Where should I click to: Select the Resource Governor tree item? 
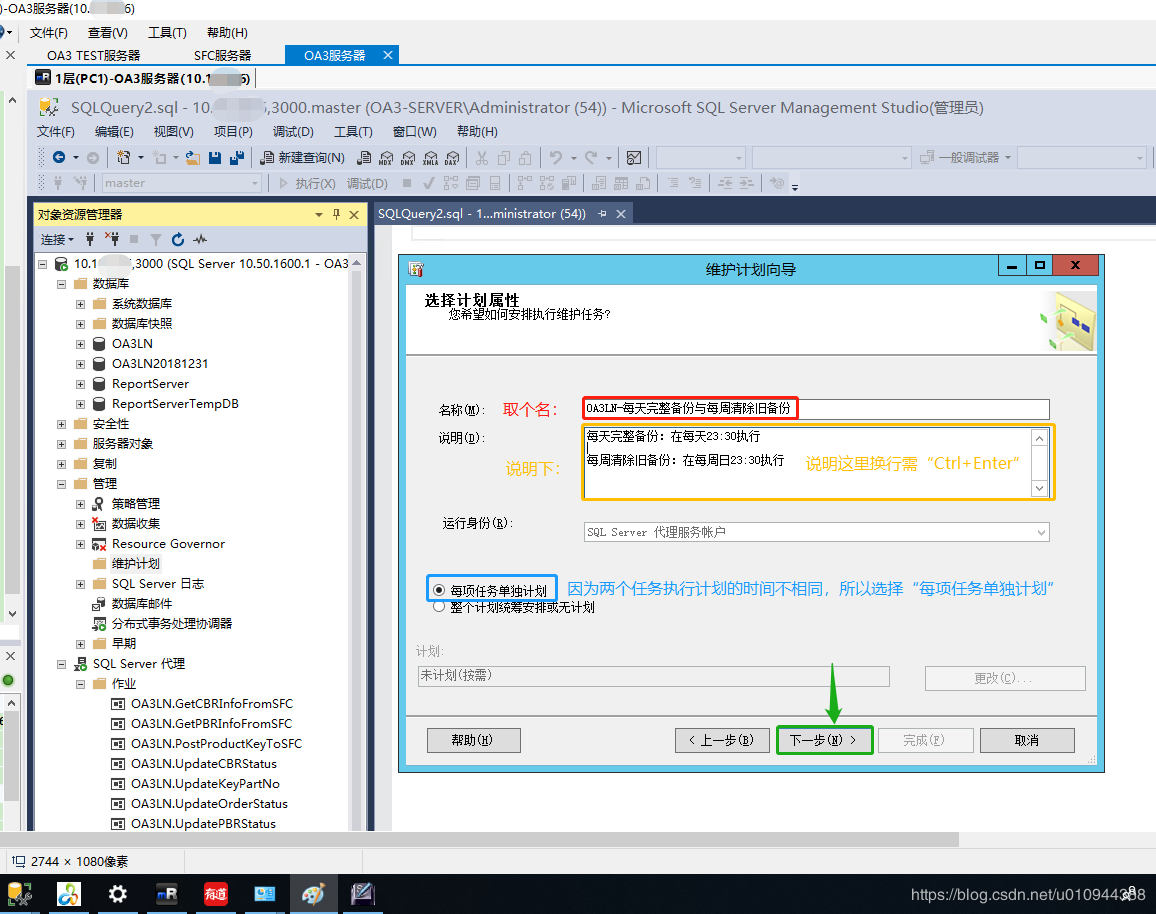[168, 544]
